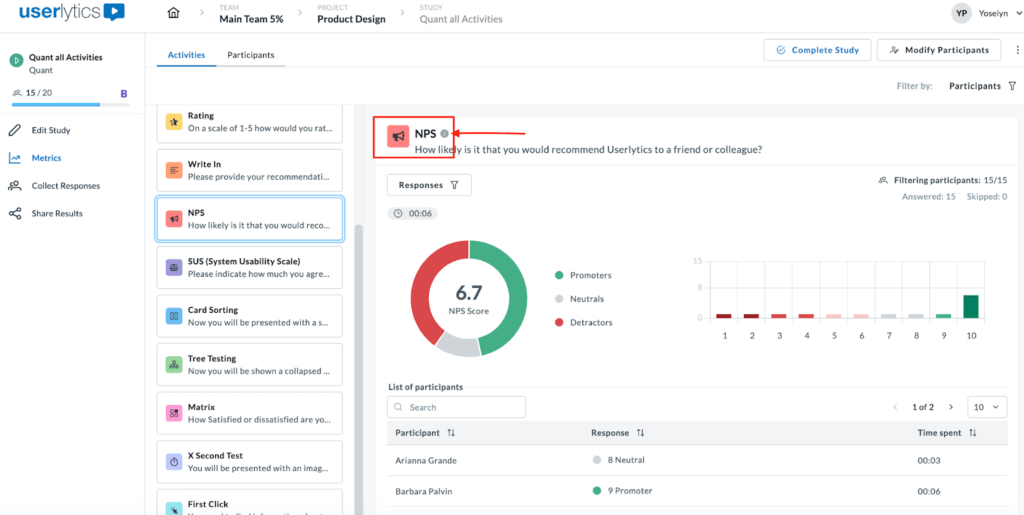Click the B plan badge icon
1024x515 pixels.
124,93
